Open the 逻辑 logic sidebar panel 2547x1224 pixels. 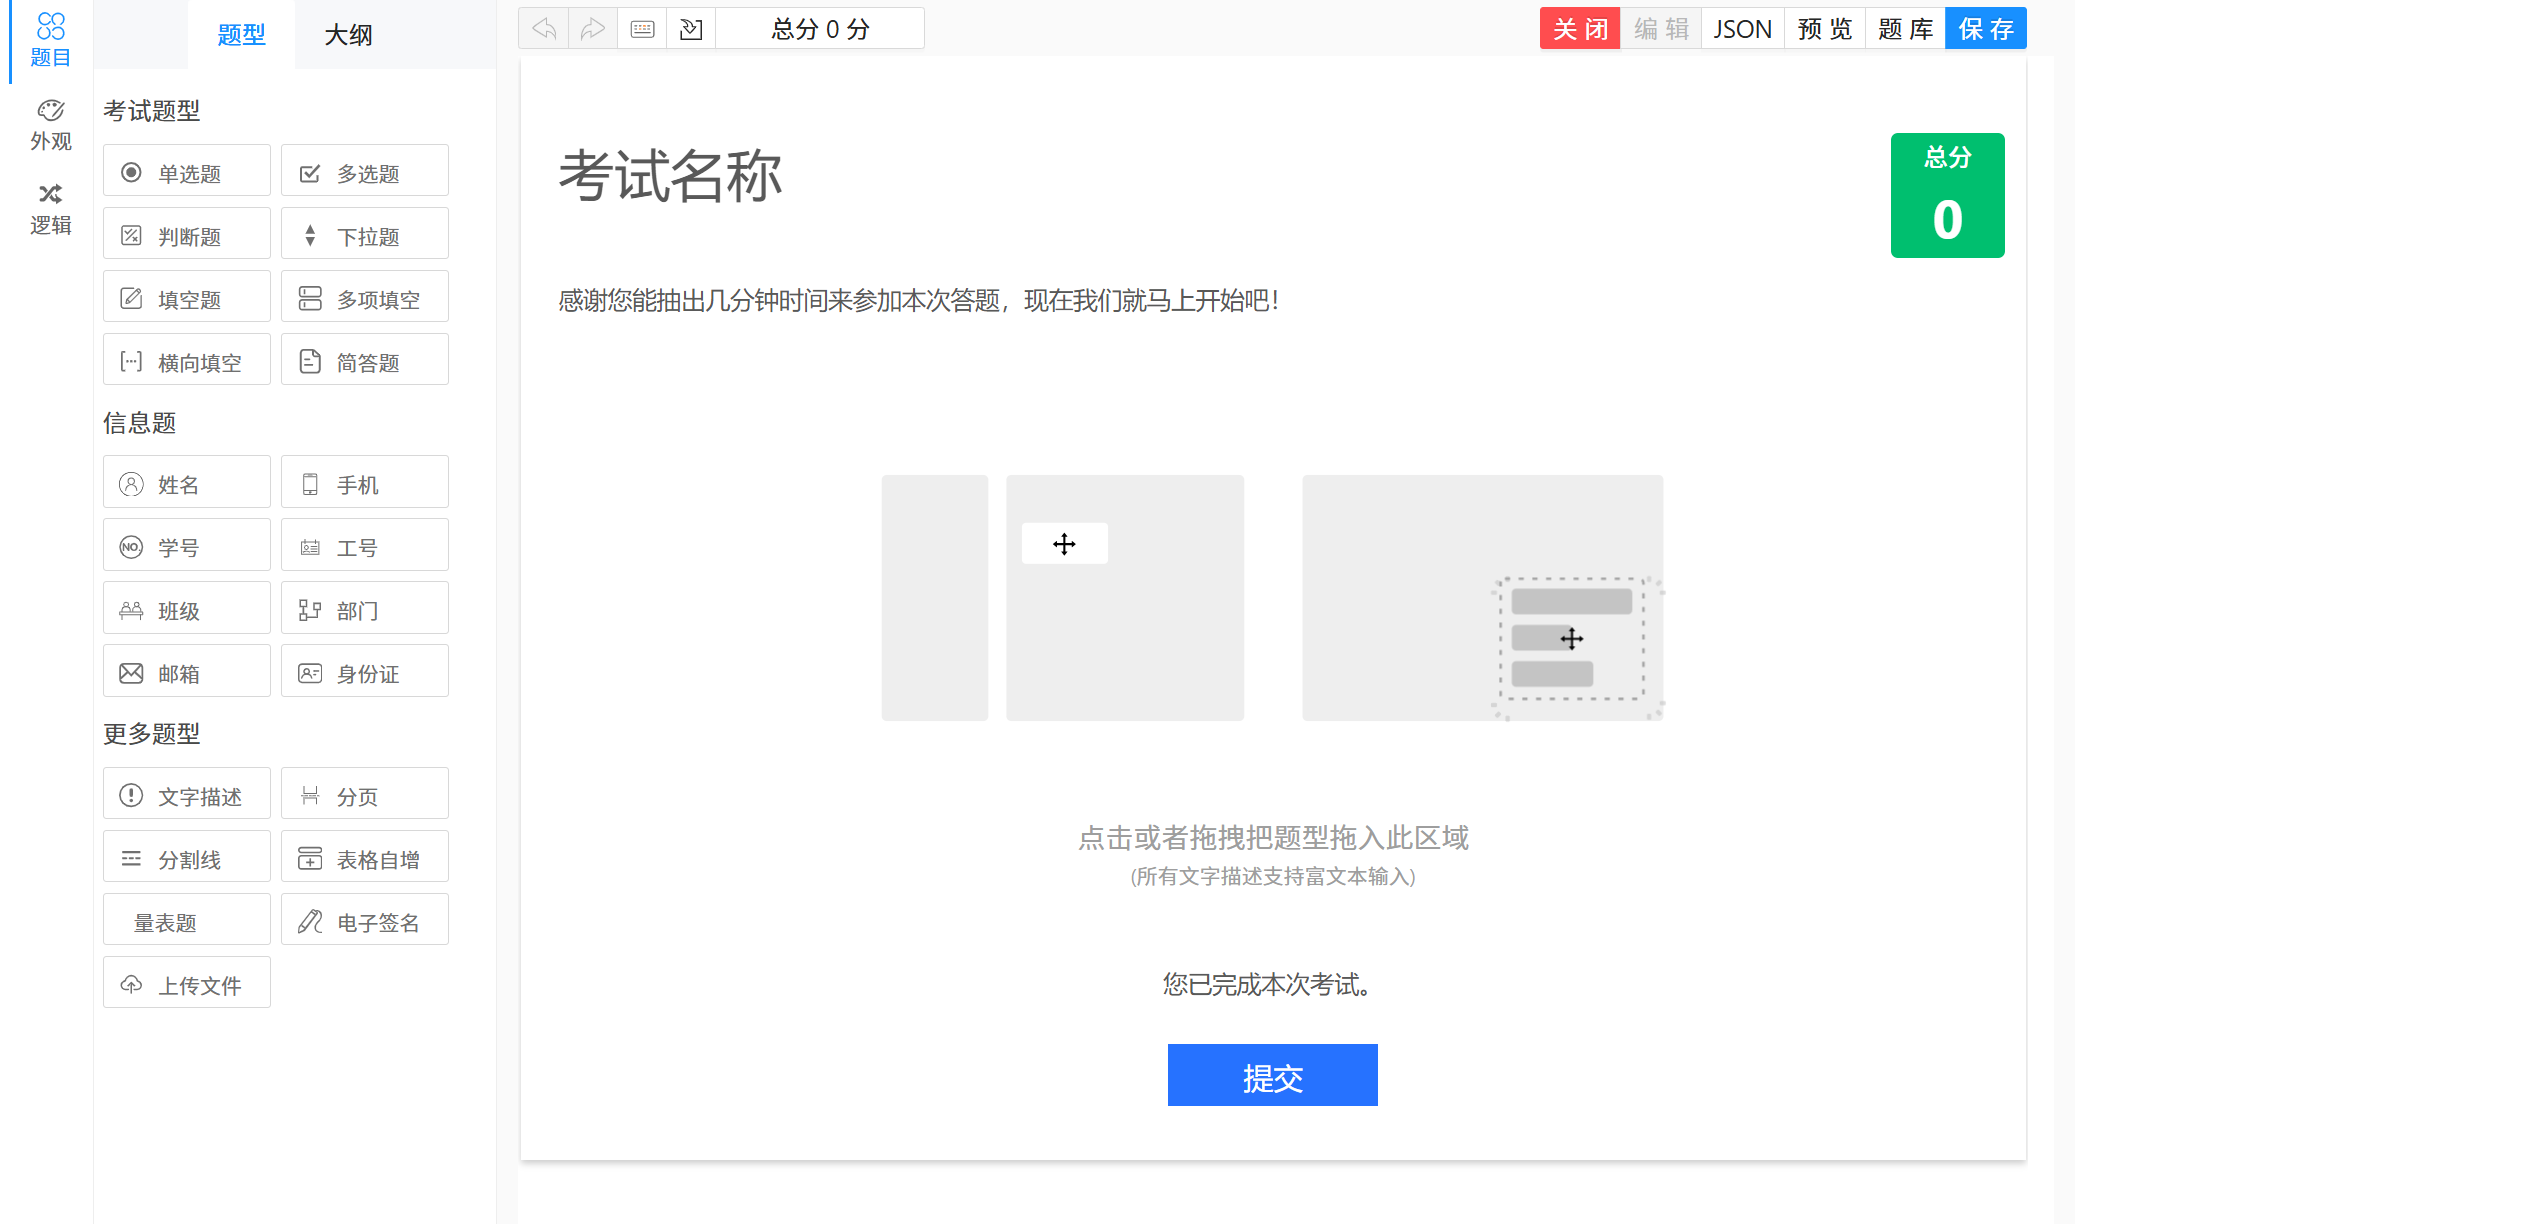coord(50,209)
